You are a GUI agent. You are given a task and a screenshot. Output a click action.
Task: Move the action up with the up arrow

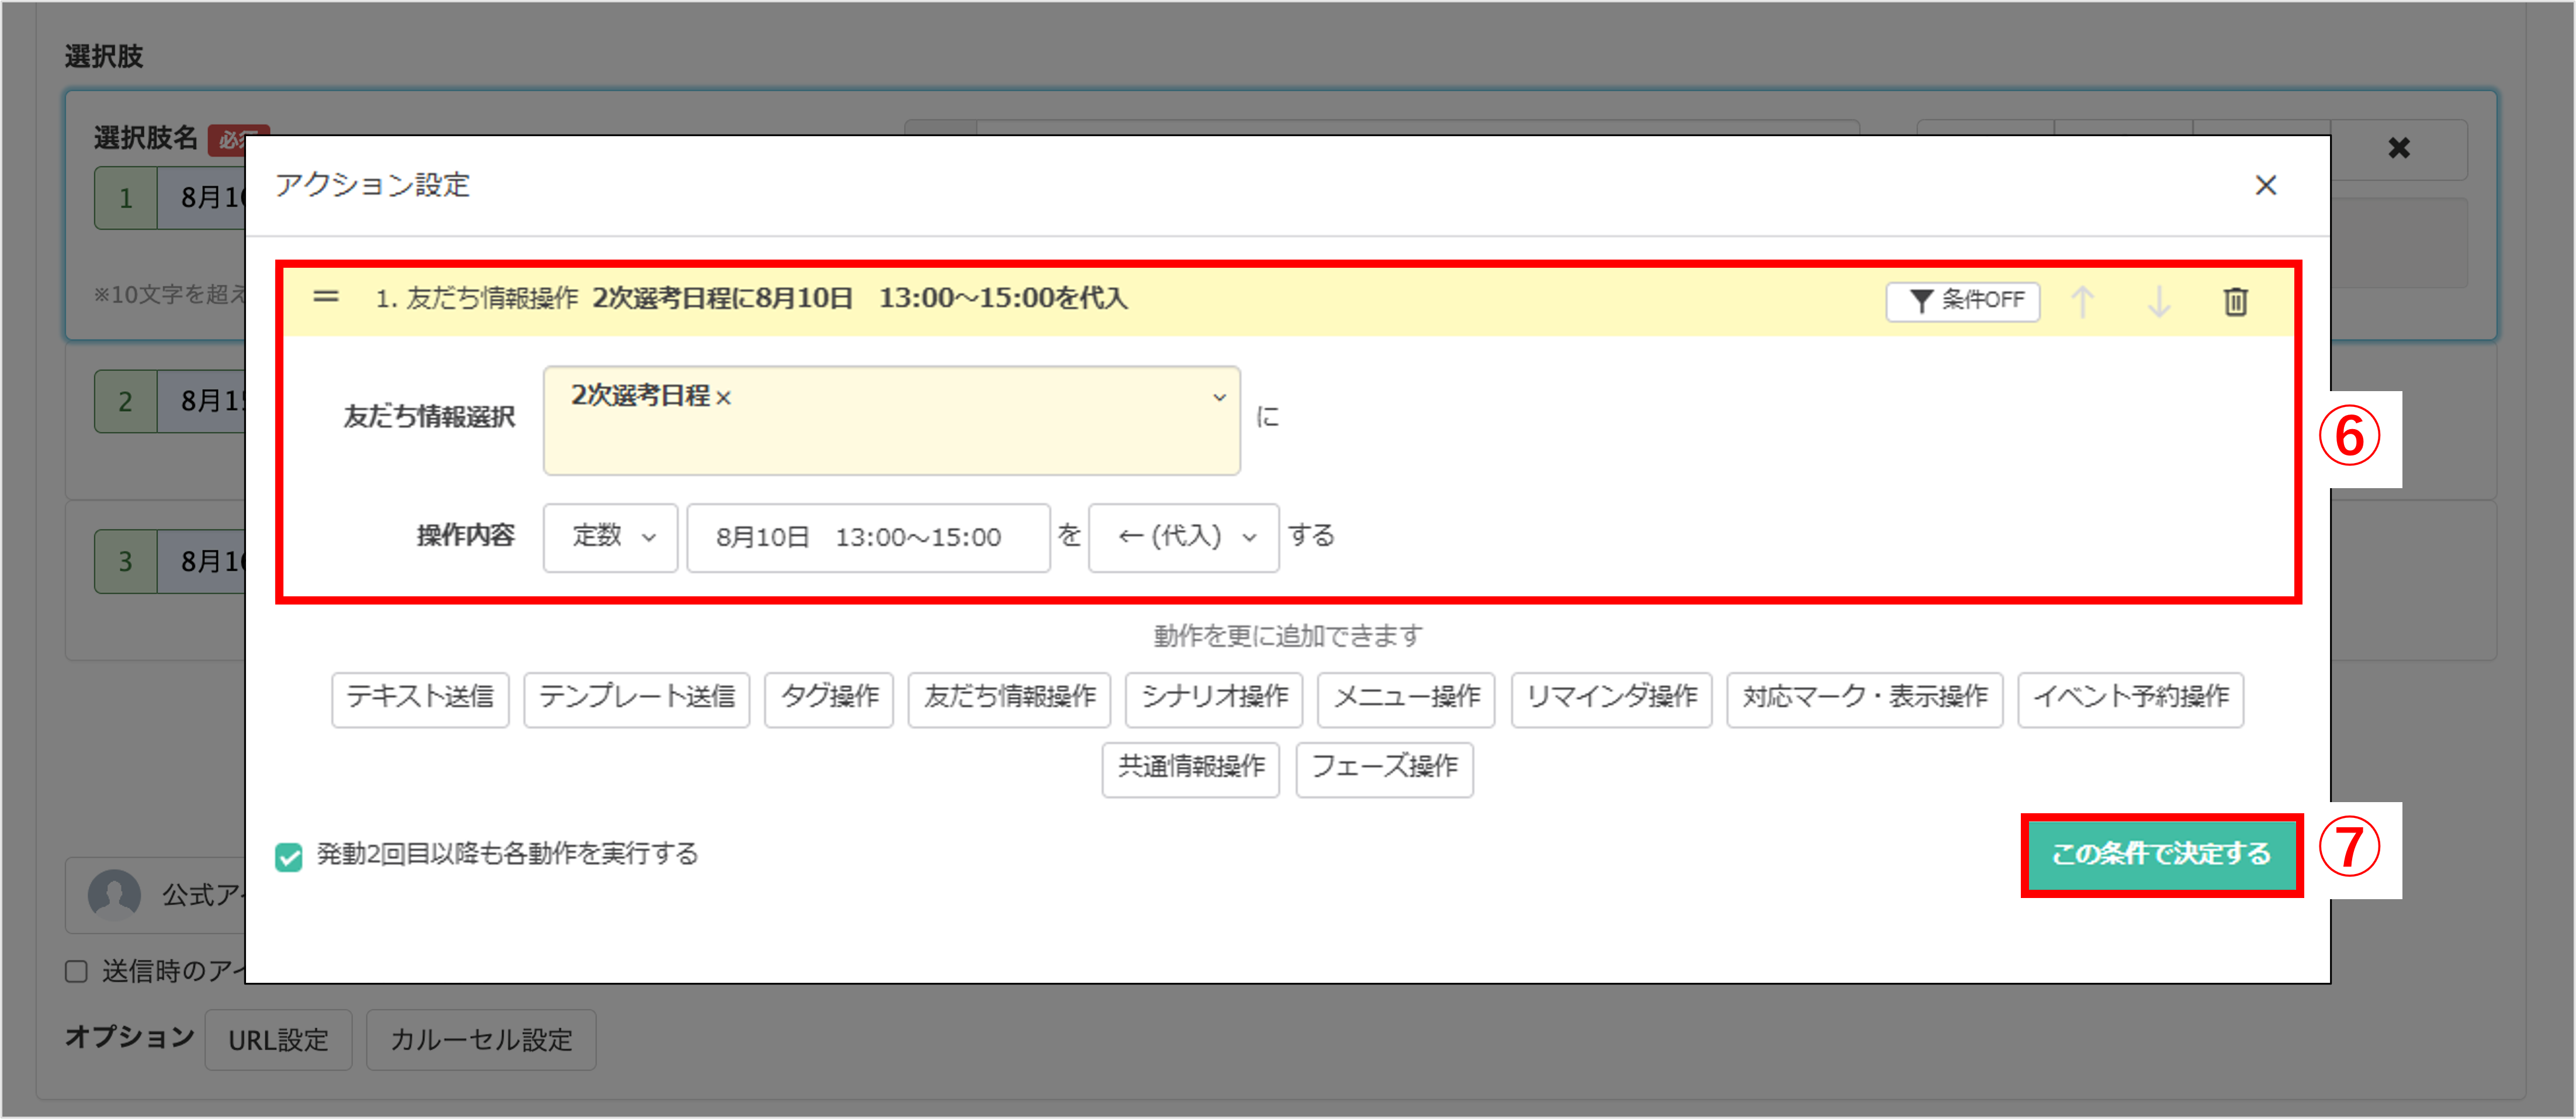point(2083,301)
